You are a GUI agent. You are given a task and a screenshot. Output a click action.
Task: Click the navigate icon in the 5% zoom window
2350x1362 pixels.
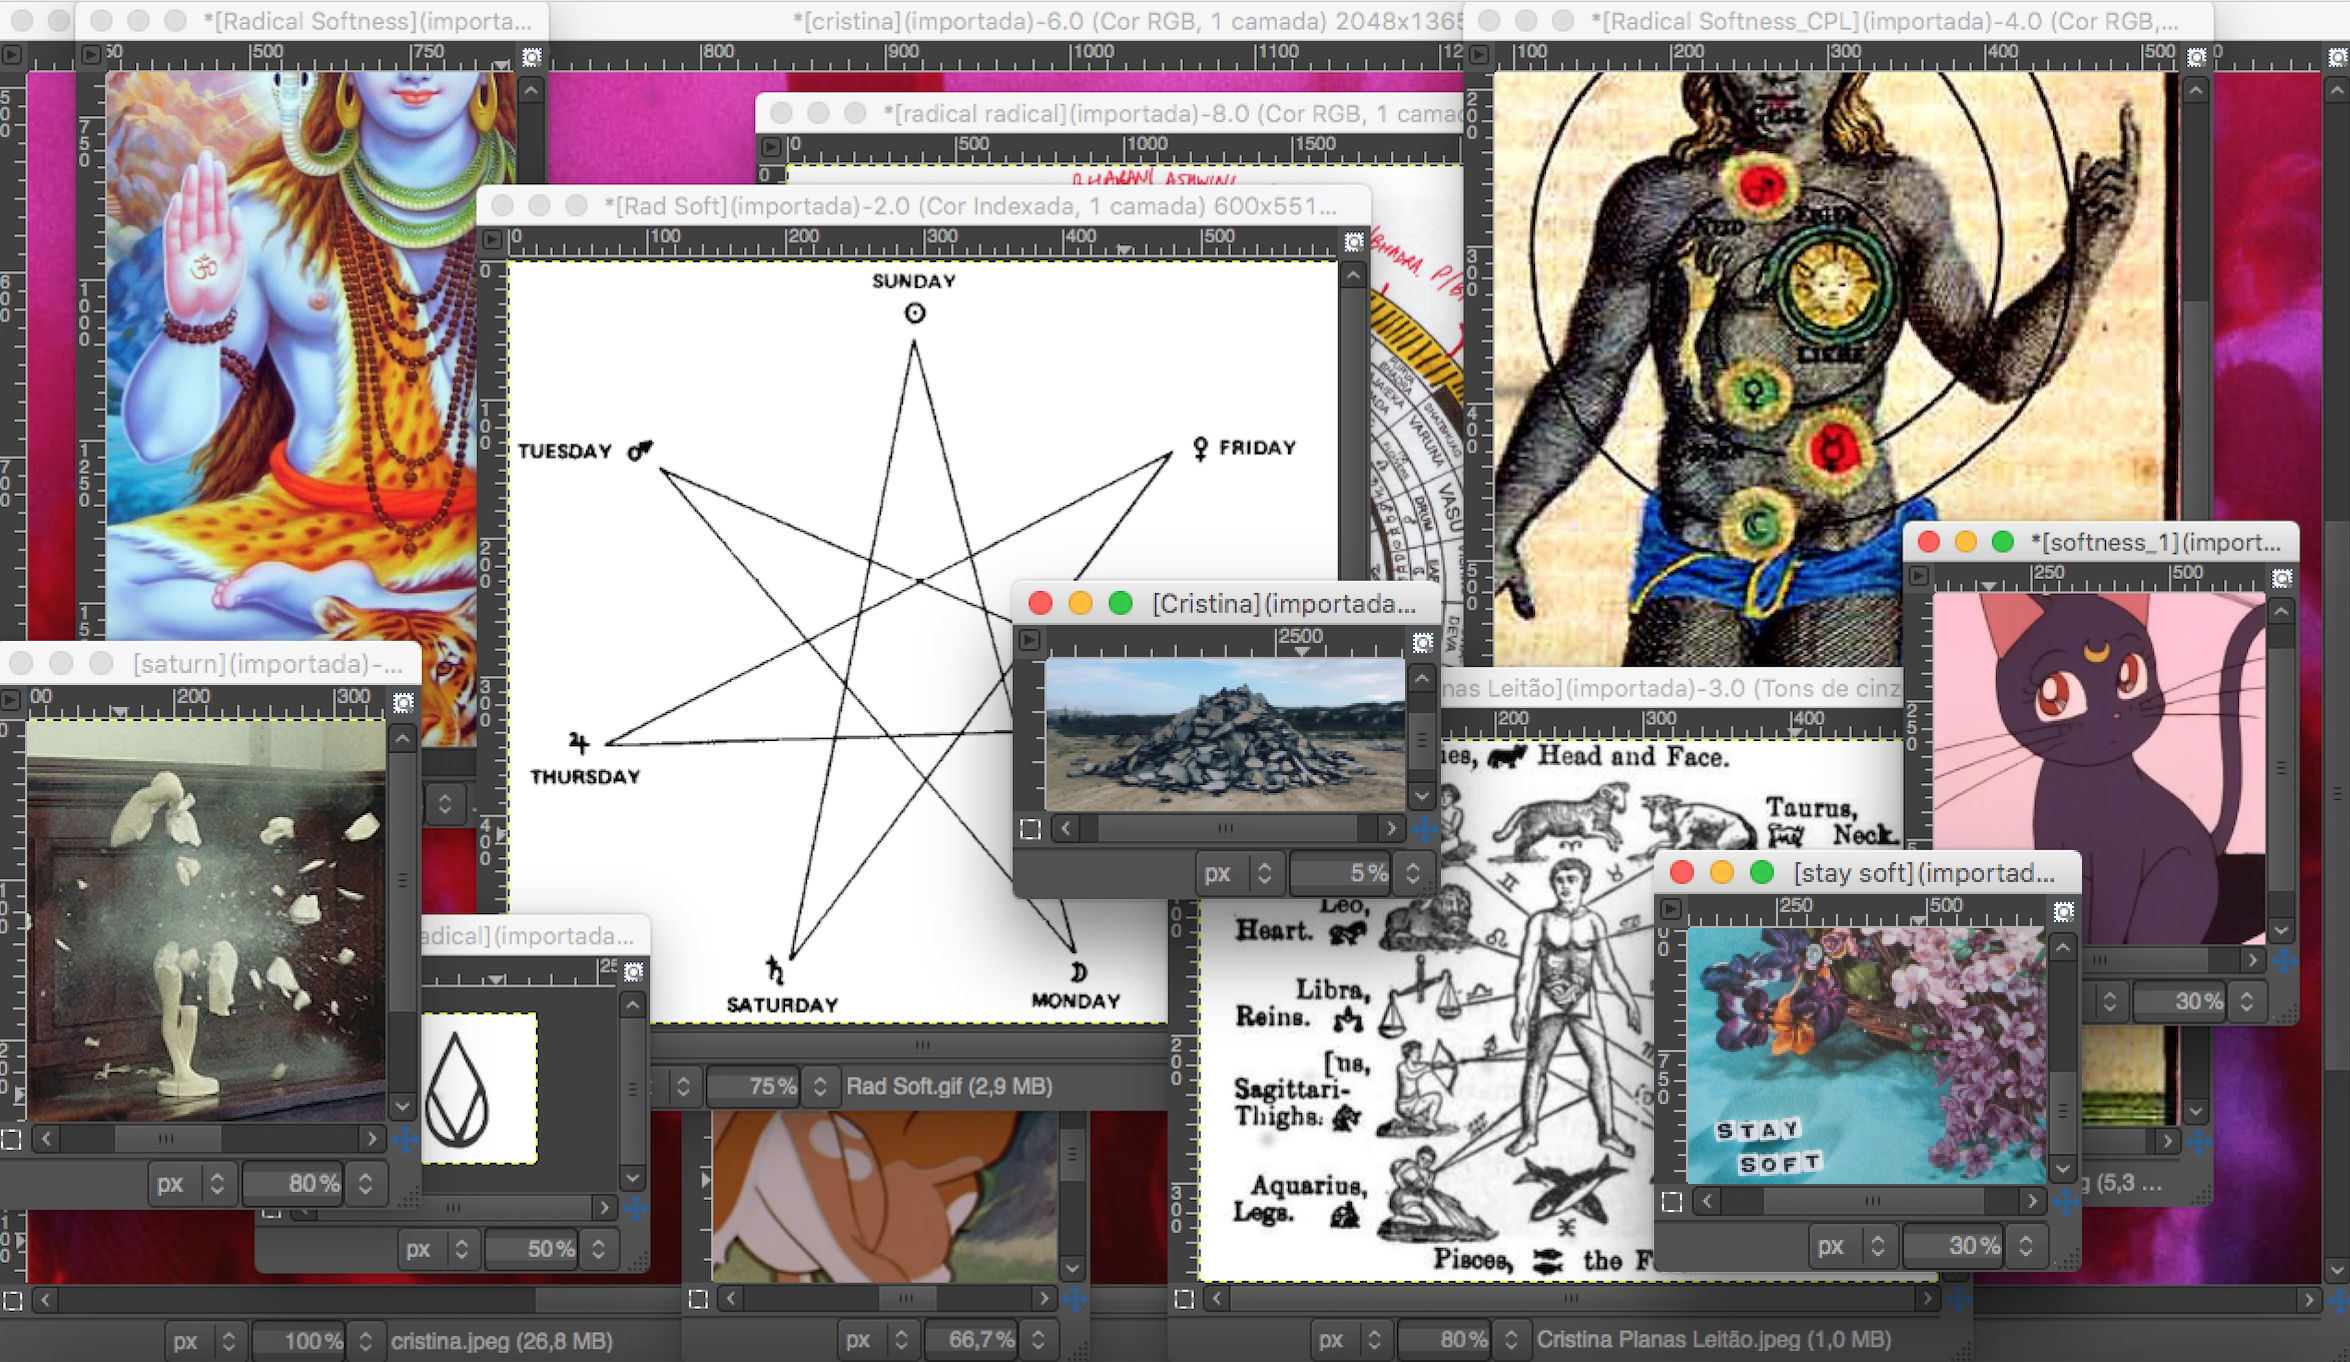coord(1425,829)
